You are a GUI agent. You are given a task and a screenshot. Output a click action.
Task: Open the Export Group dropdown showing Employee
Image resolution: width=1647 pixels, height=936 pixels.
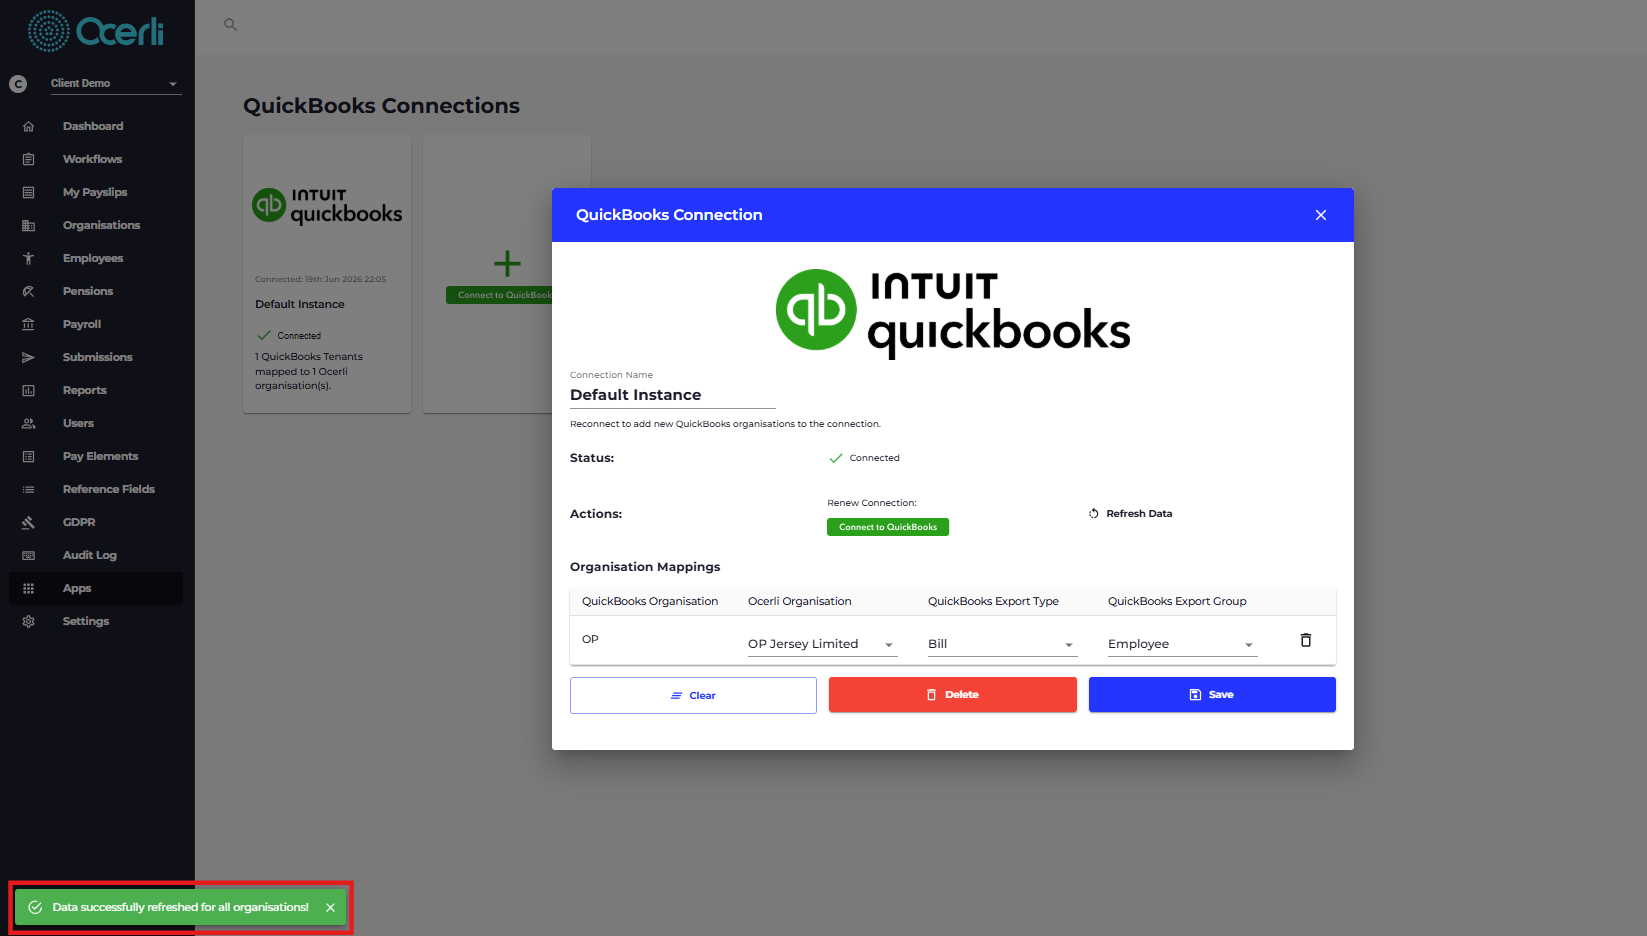[x=1182, y=644]
